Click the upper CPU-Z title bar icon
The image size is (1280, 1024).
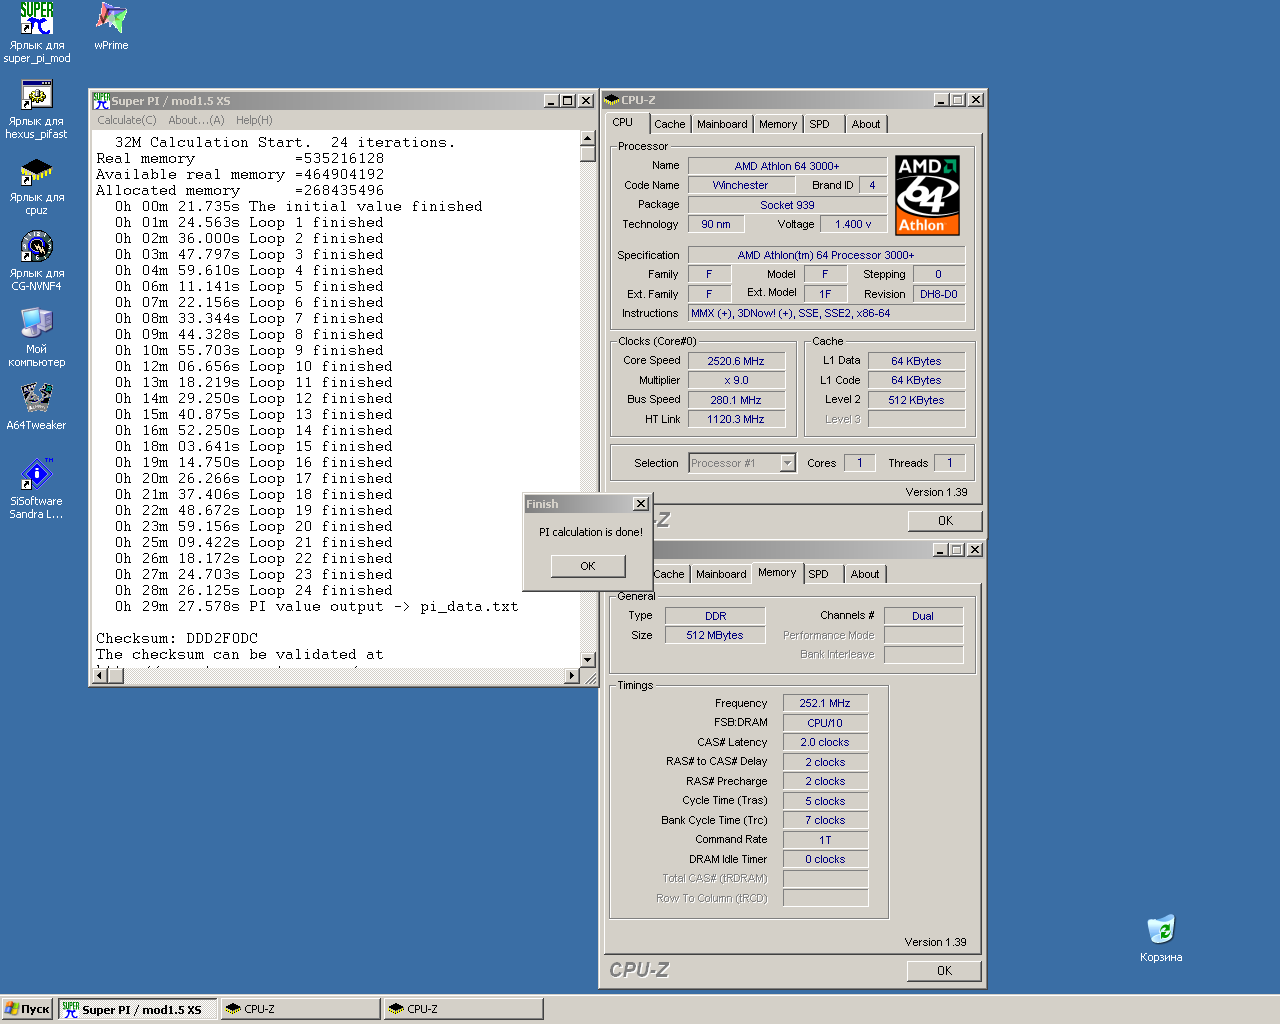tap(612, 100)
